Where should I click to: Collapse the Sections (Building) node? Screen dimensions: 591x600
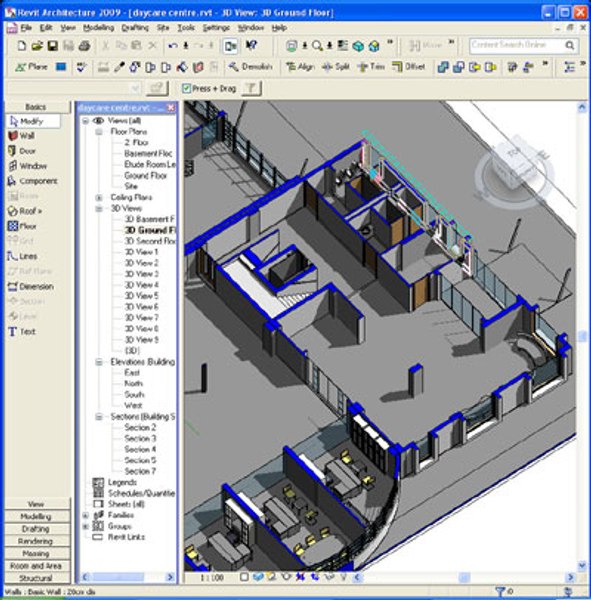[x=99, y=417]
